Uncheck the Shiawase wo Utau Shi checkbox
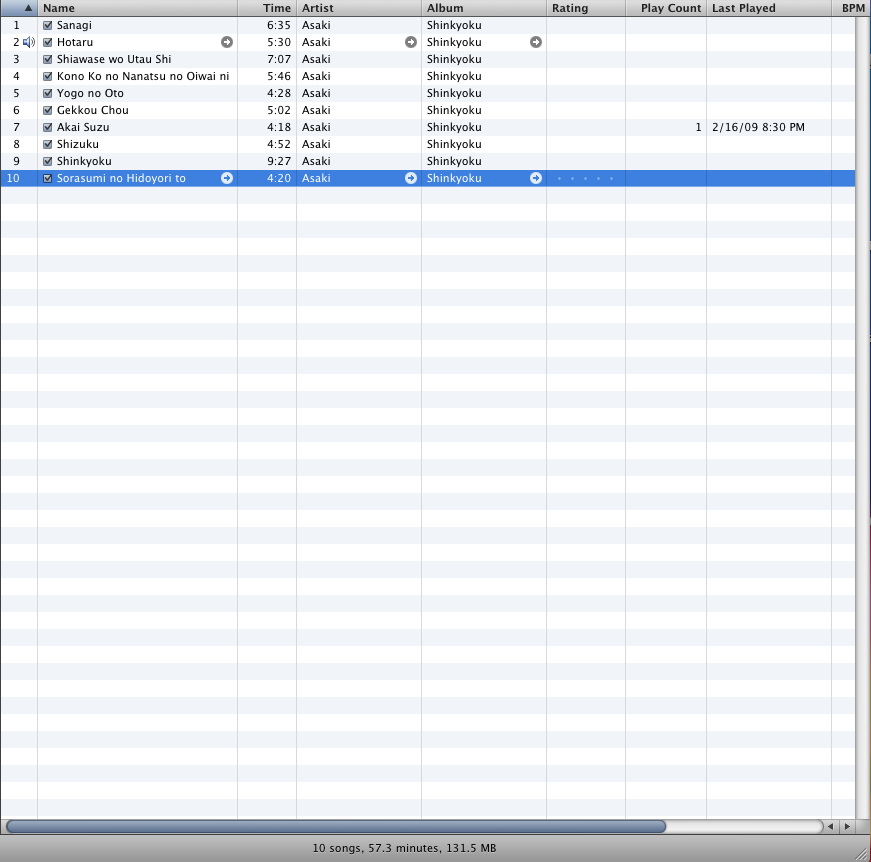Image resolution: width=871 pixels, height=862 pixels. tap(48, 59)
